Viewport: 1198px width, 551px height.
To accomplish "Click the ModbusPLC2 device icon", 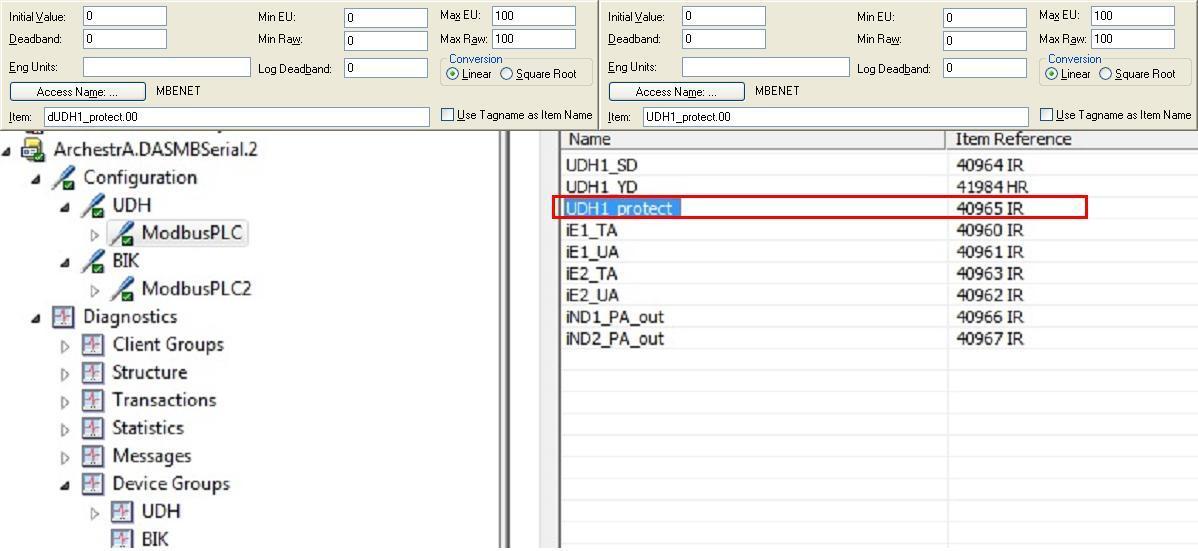I will click(123, 290).
